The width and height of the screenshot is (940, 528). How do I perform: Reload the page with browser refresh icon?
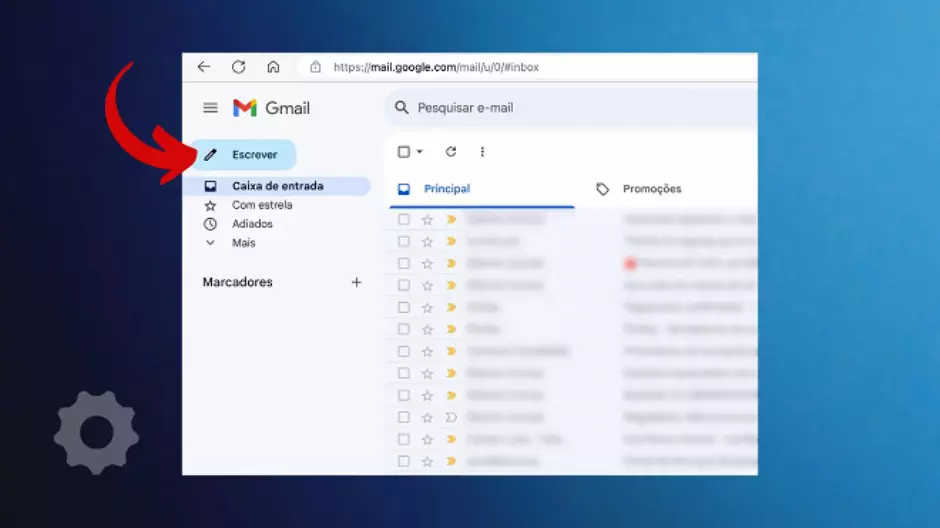click(x=238, y=67)
